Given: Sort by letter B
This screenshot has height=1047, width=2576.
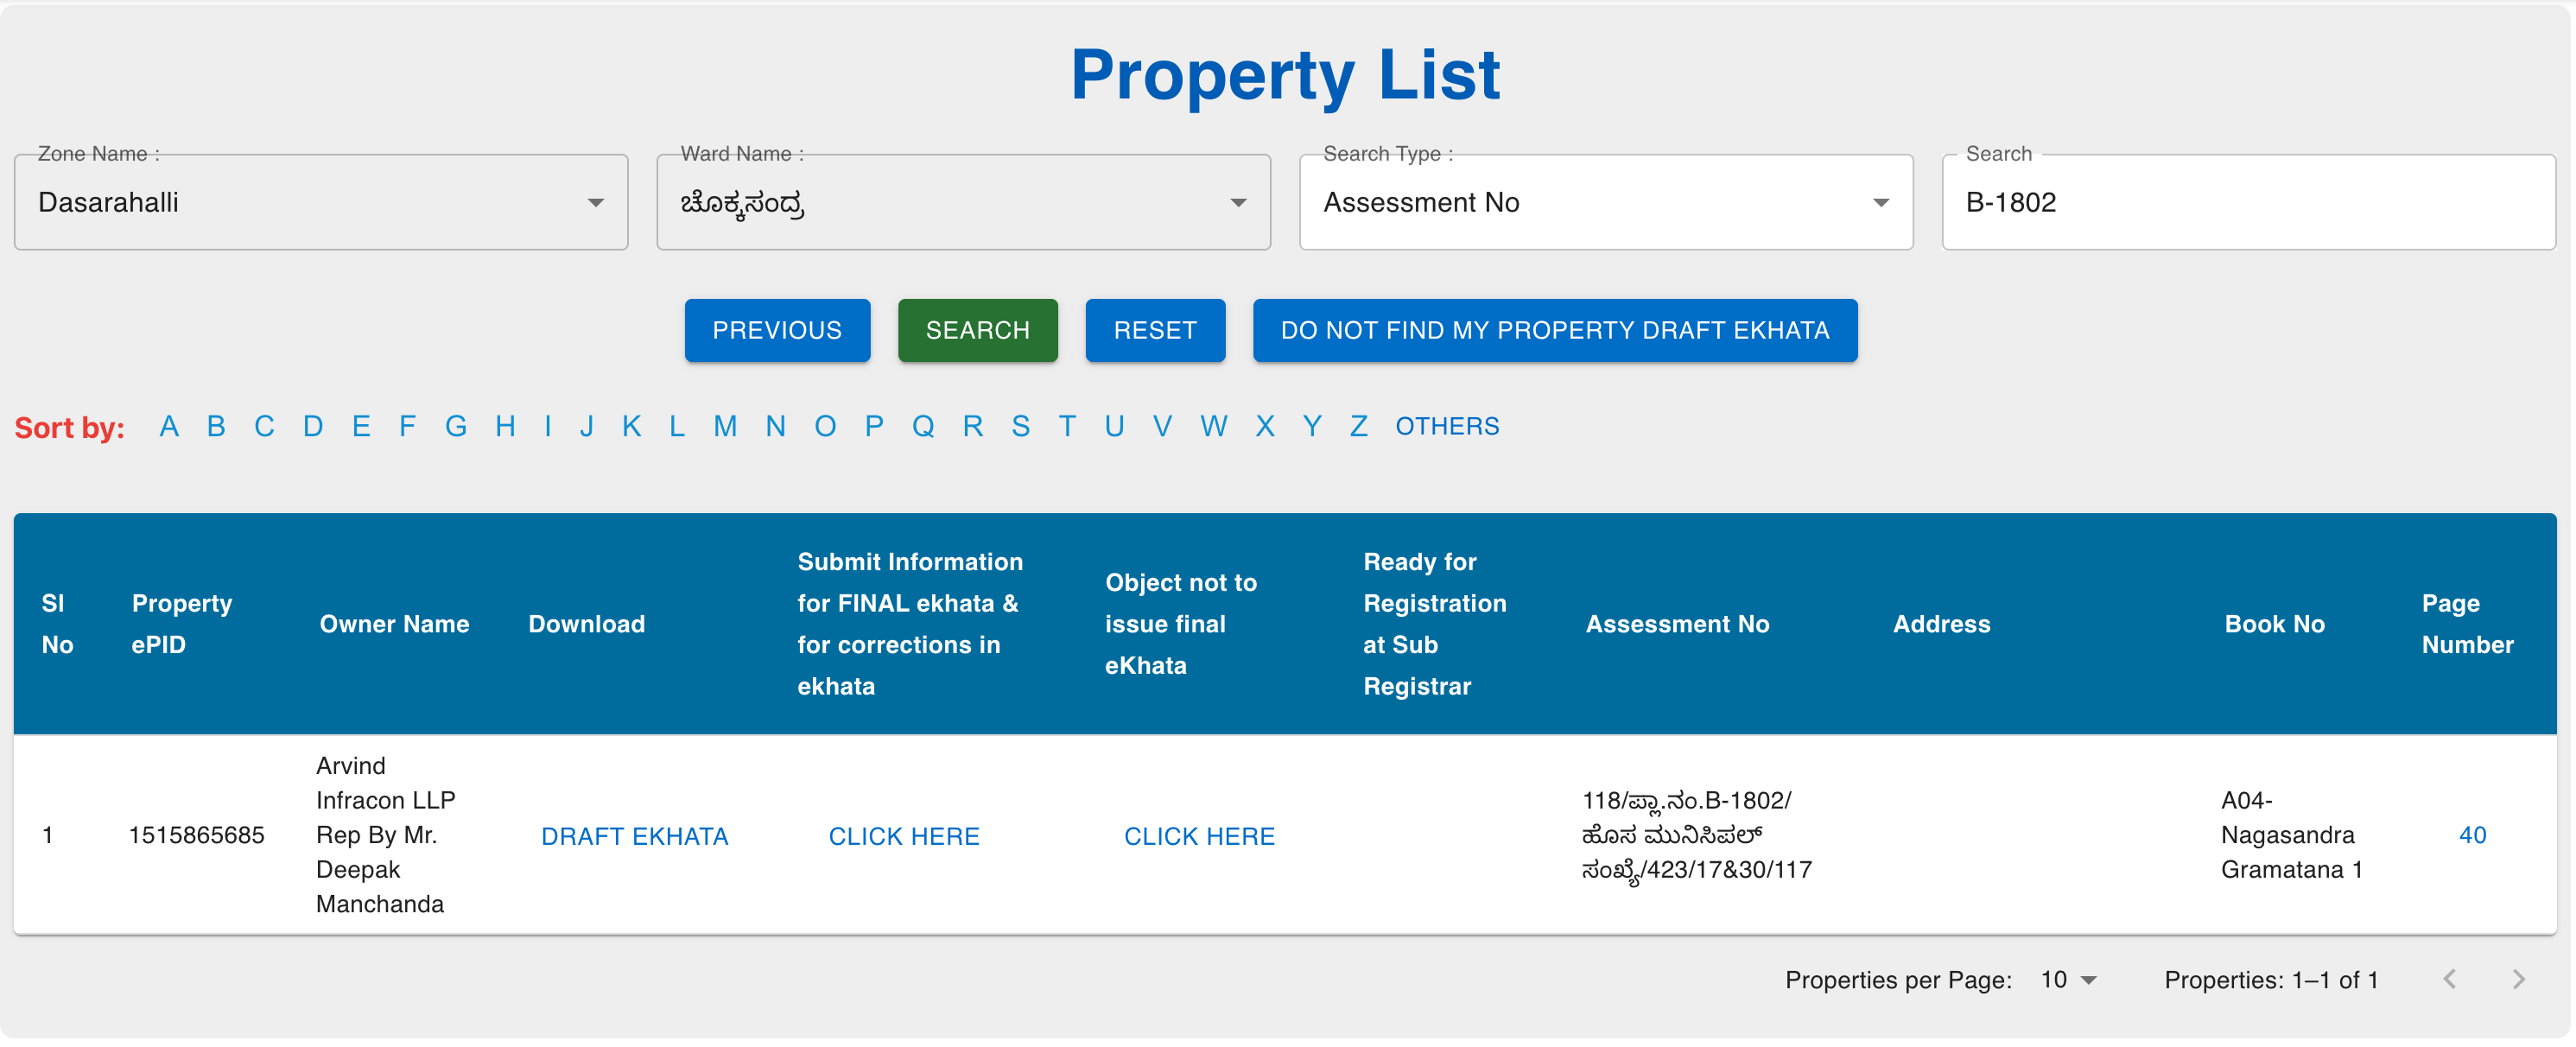Looking at the screenshot, I should [x=216, y=427].
